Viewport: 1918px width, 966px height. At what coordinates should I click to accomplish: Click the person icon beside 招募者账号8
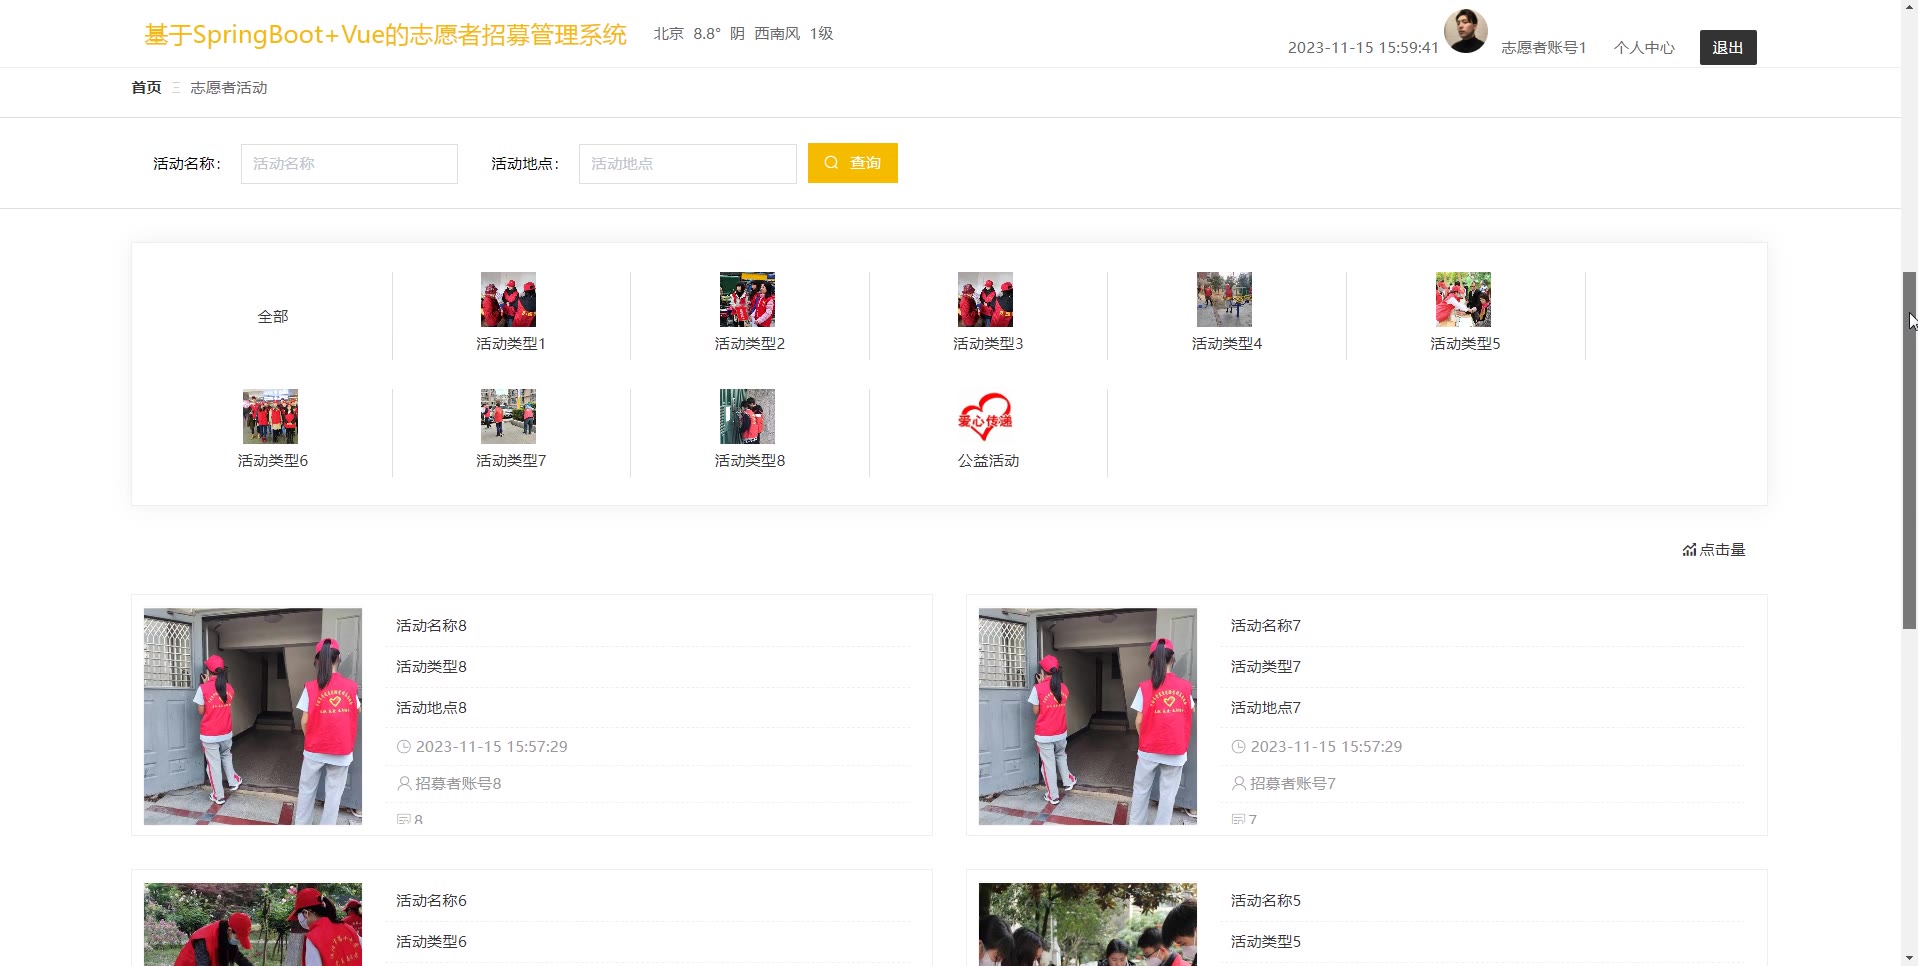pos(404,784)
